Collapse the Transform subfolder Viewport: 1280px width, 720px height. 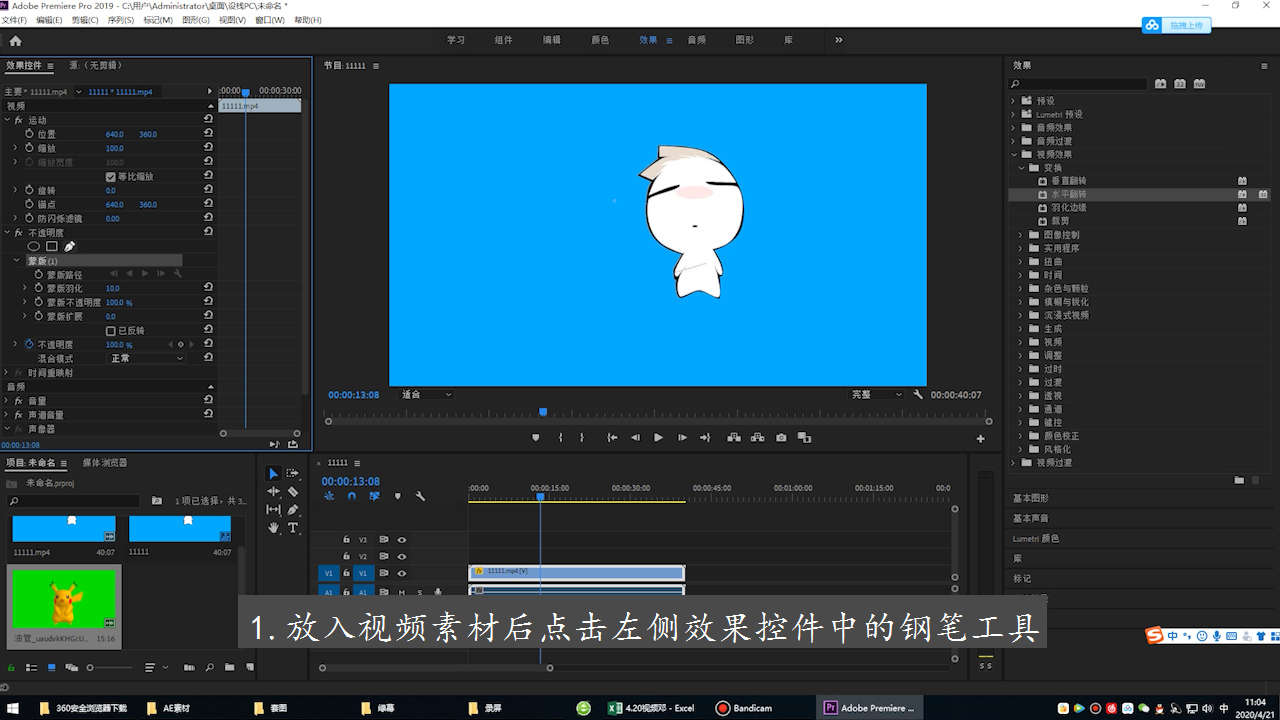[x=1021, y=168]
